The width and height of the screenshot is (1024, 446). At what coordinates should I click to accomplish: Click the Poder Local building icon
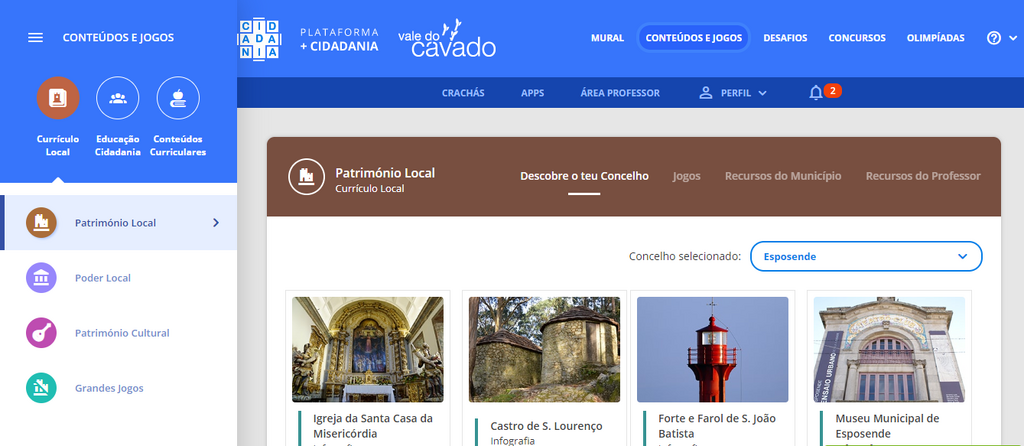41,278
